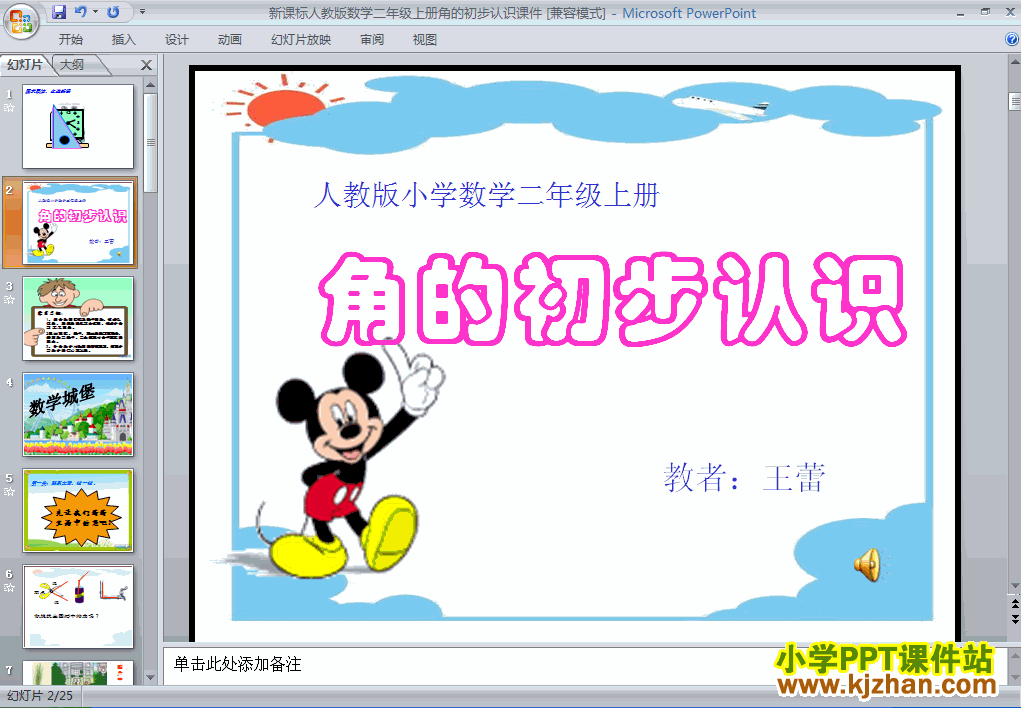
Task: Select slide 5 thumbnail with orange starburst
Action: (x=78, y=511)
